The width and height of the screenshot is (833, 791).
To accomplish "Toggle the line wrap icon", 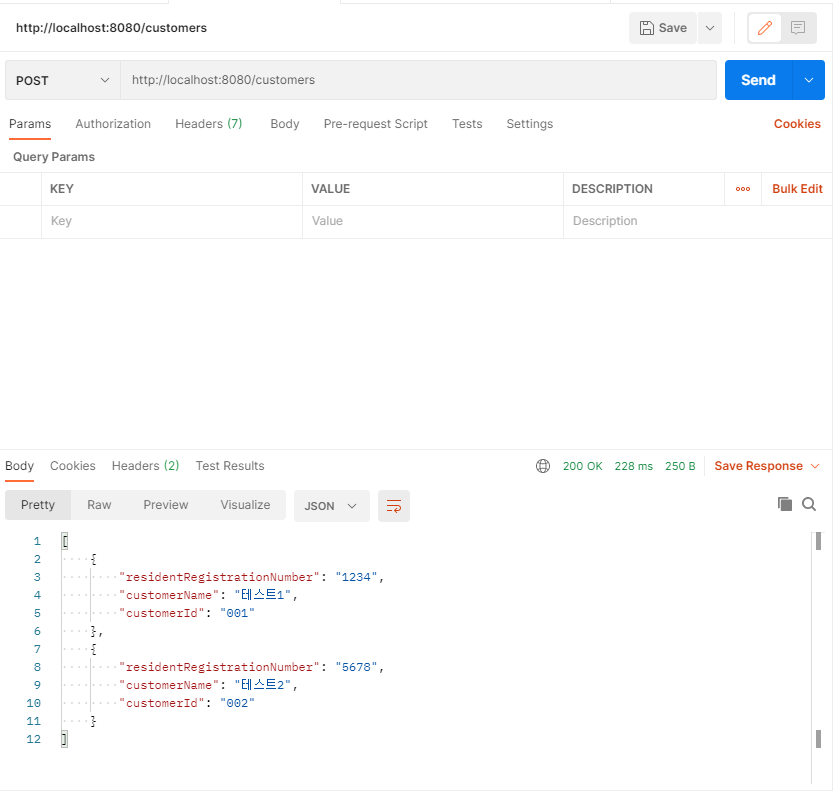I will click(x=394, y=506).
